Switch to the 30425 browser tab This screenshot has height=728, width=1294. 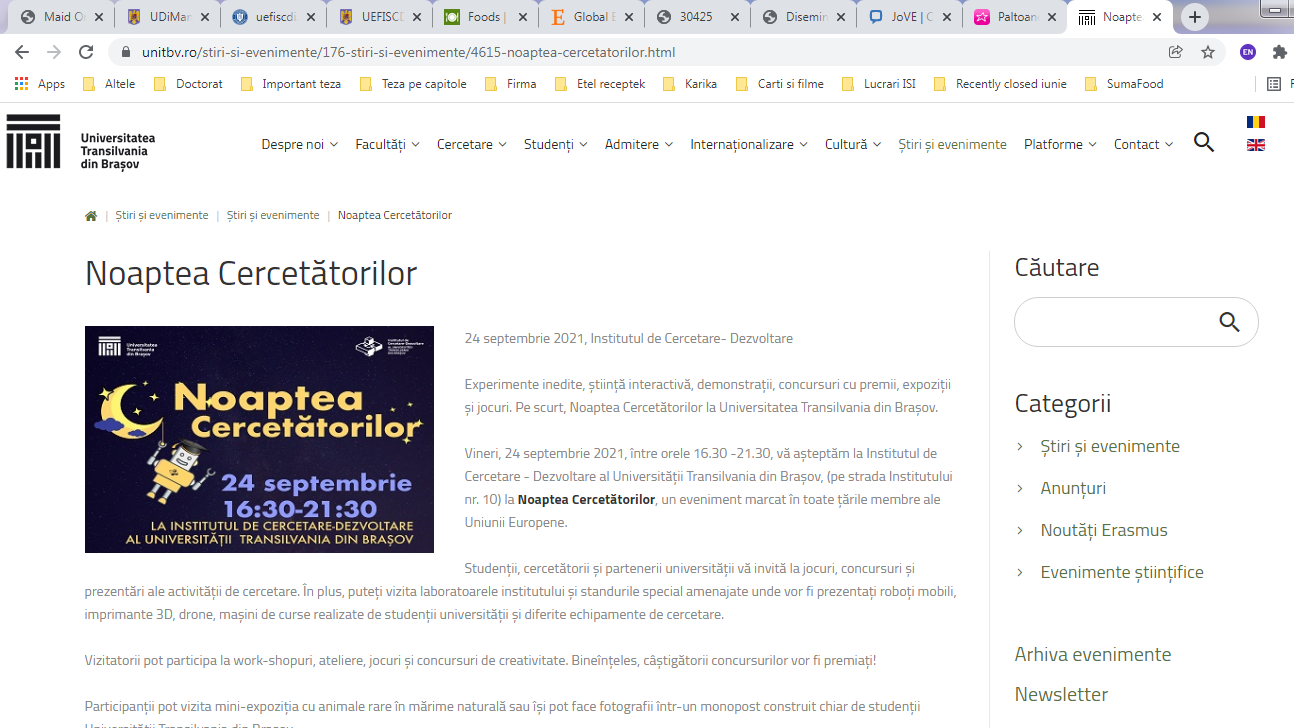click(696, 17)
